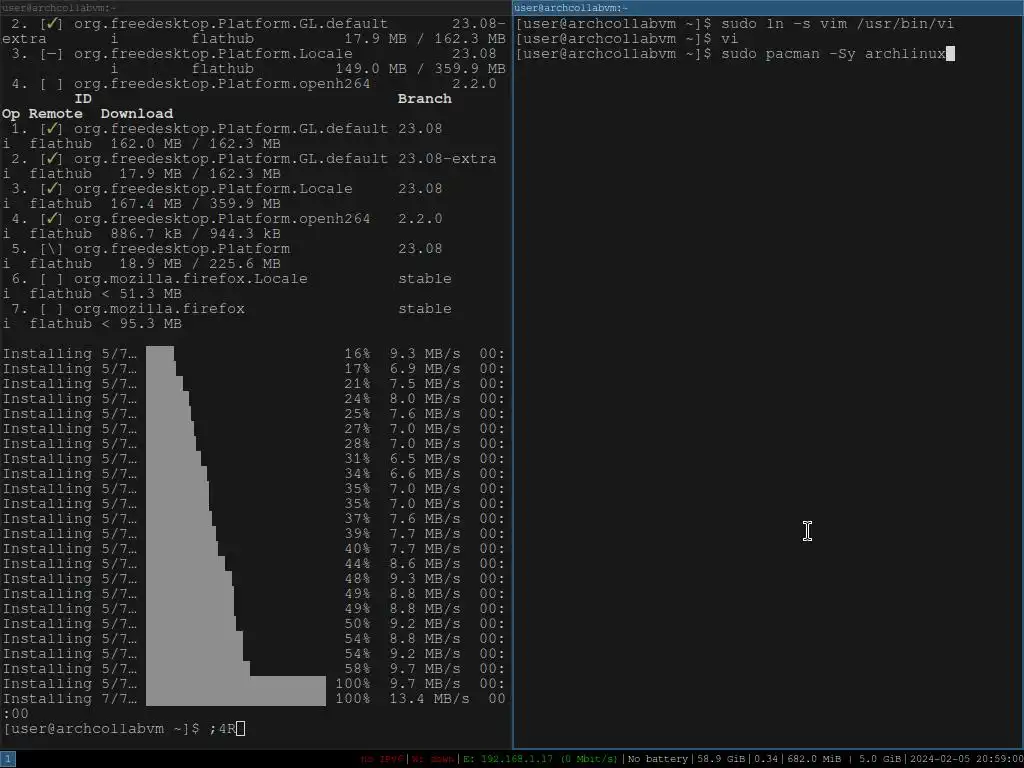1024x768 pixels.
Task: Click the '[—]' marker beside Platform.Locale at top
Action: click(x=52, y=54)
